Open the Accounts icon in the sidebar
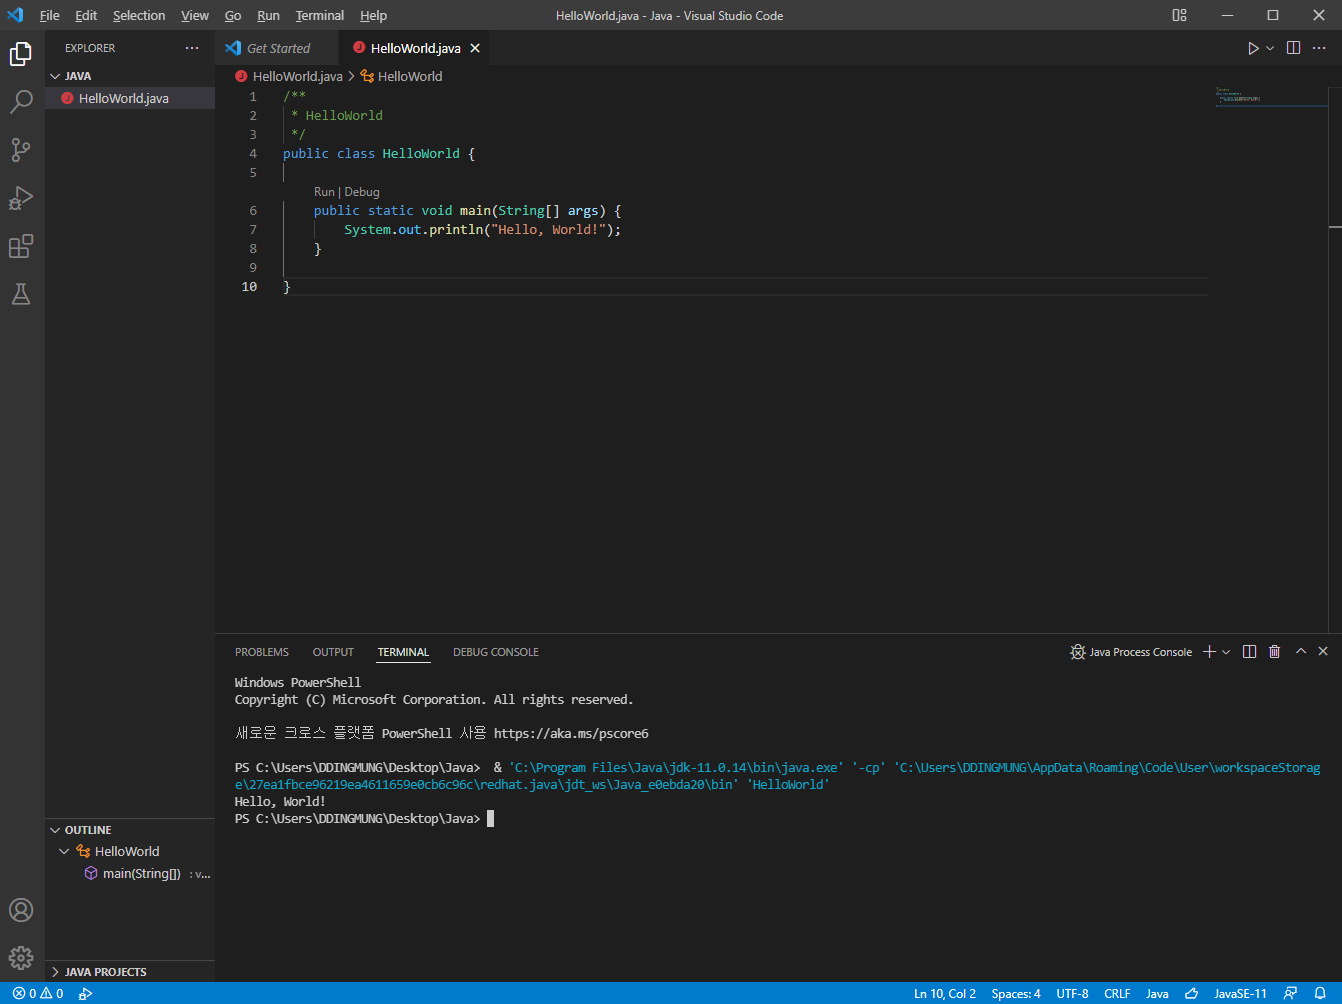 [x=21, y=910]
